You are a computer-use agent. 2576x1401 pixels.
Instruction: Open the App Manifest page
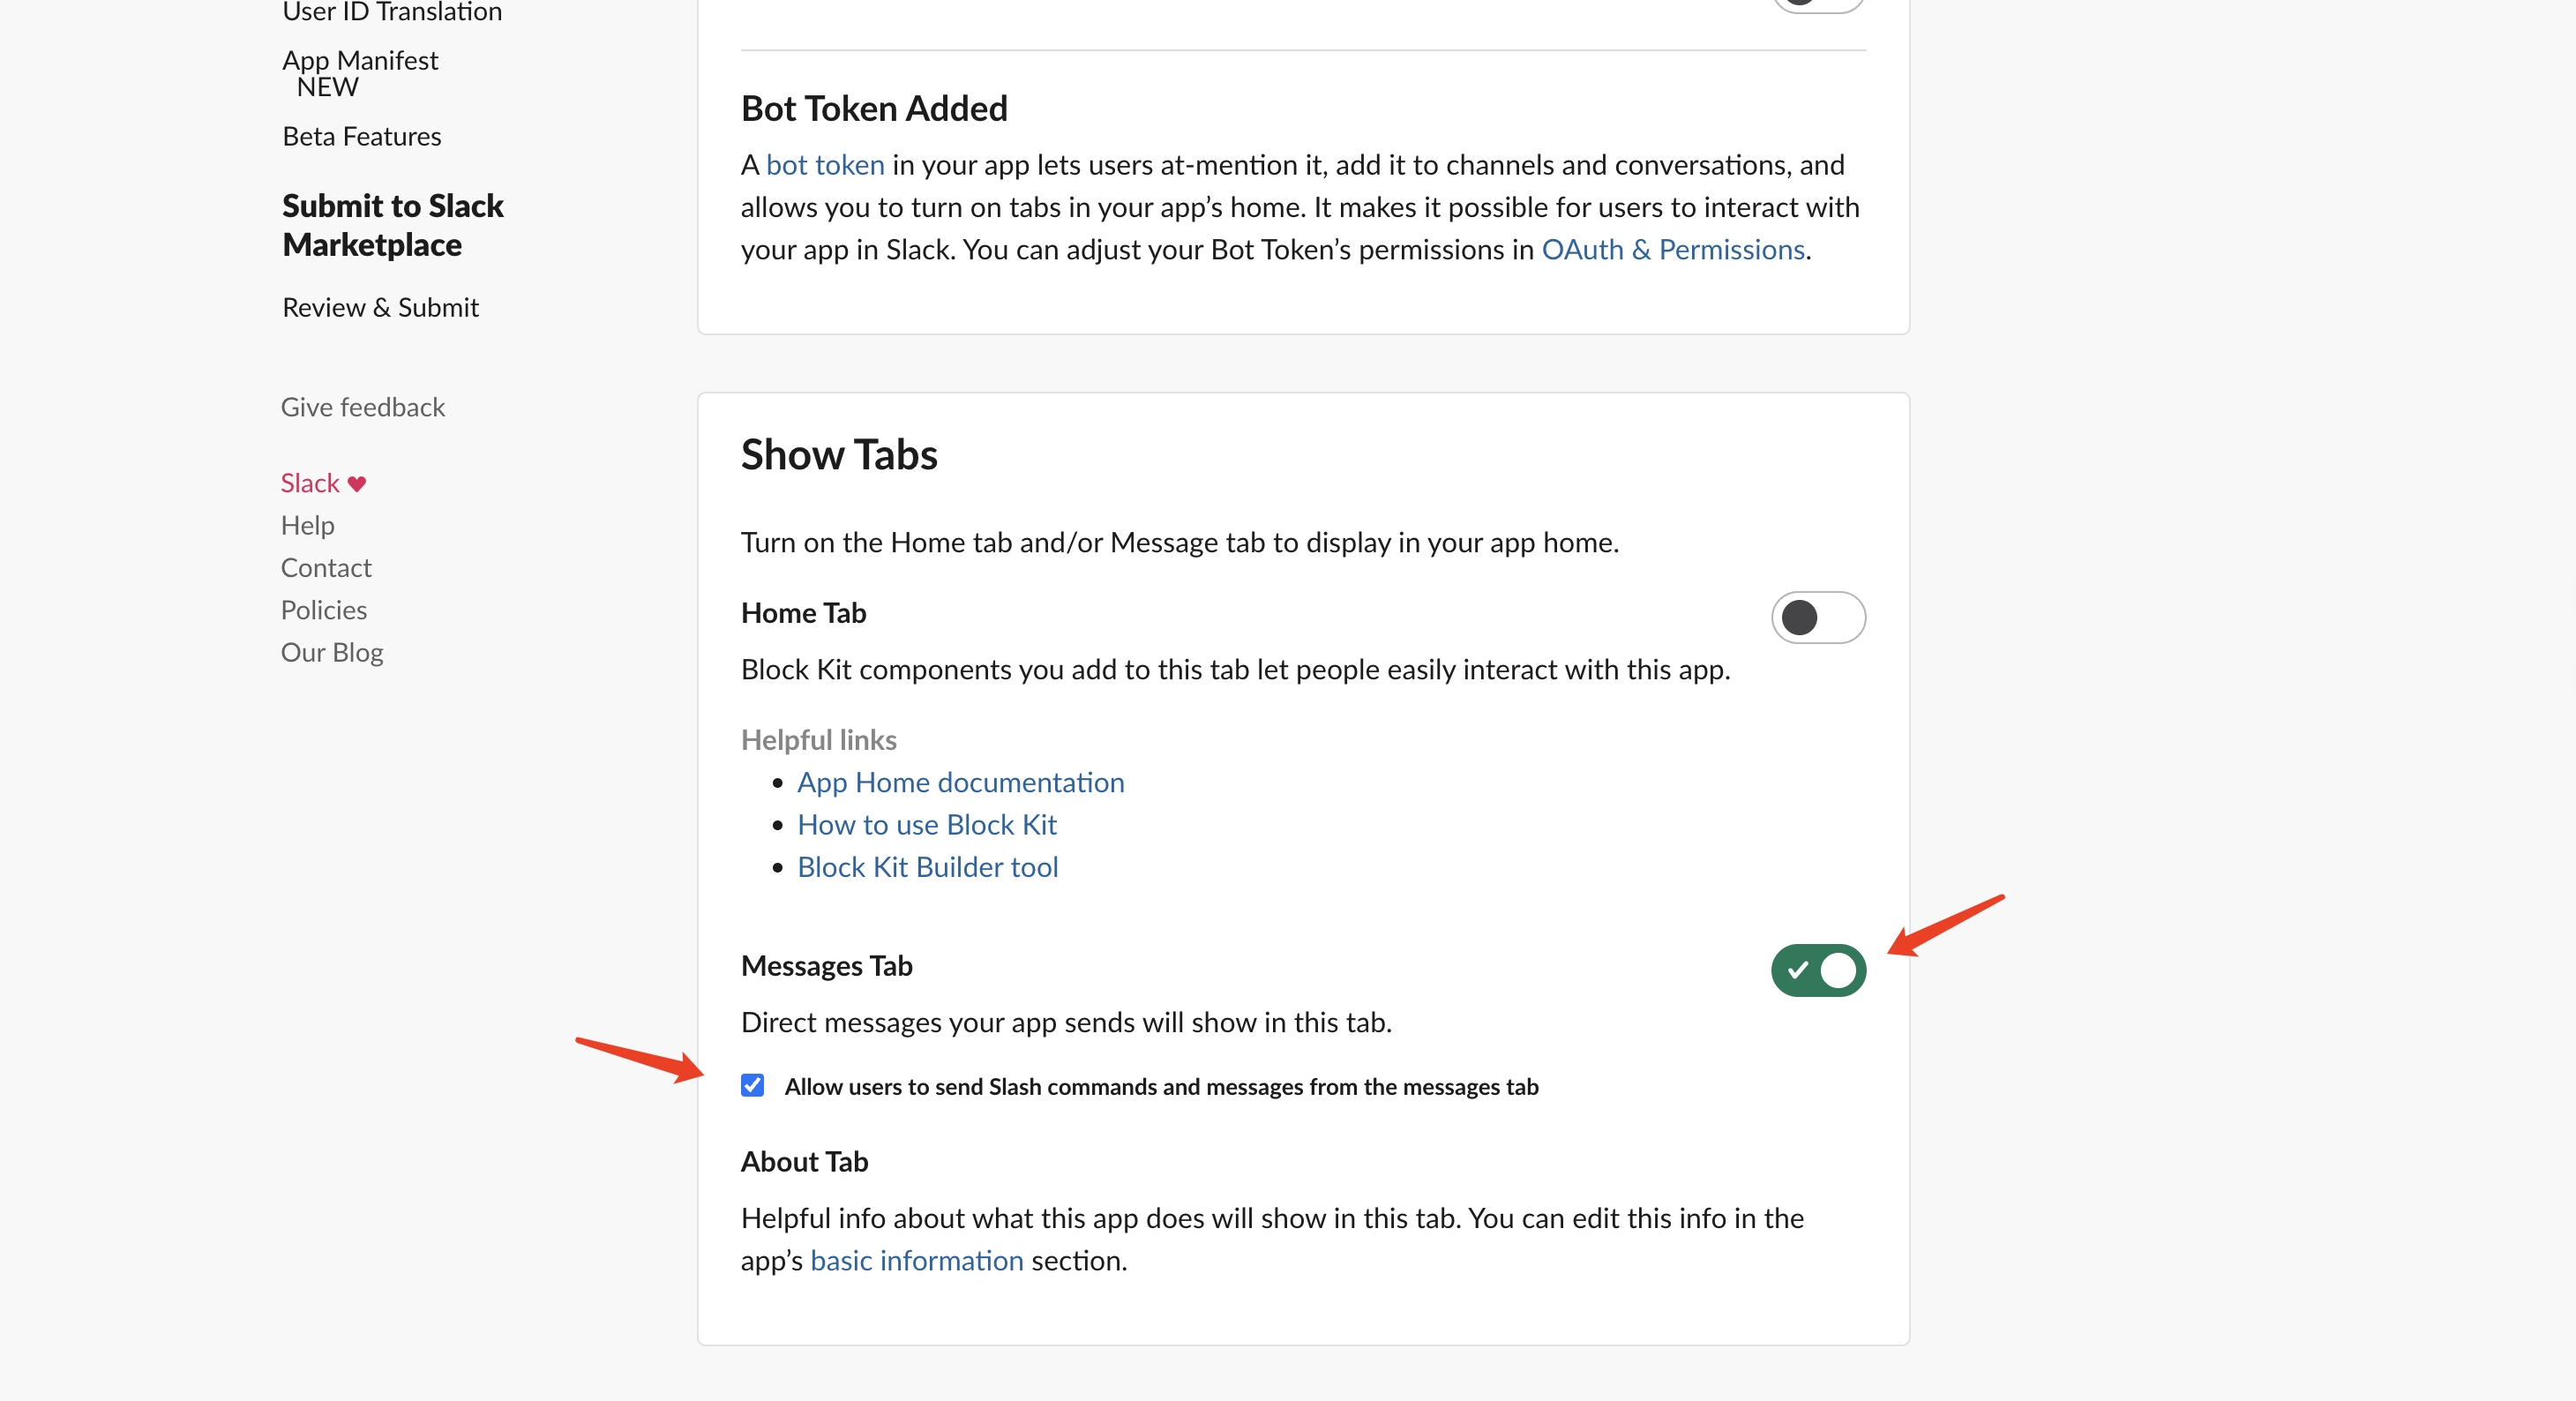click(360, 59)
